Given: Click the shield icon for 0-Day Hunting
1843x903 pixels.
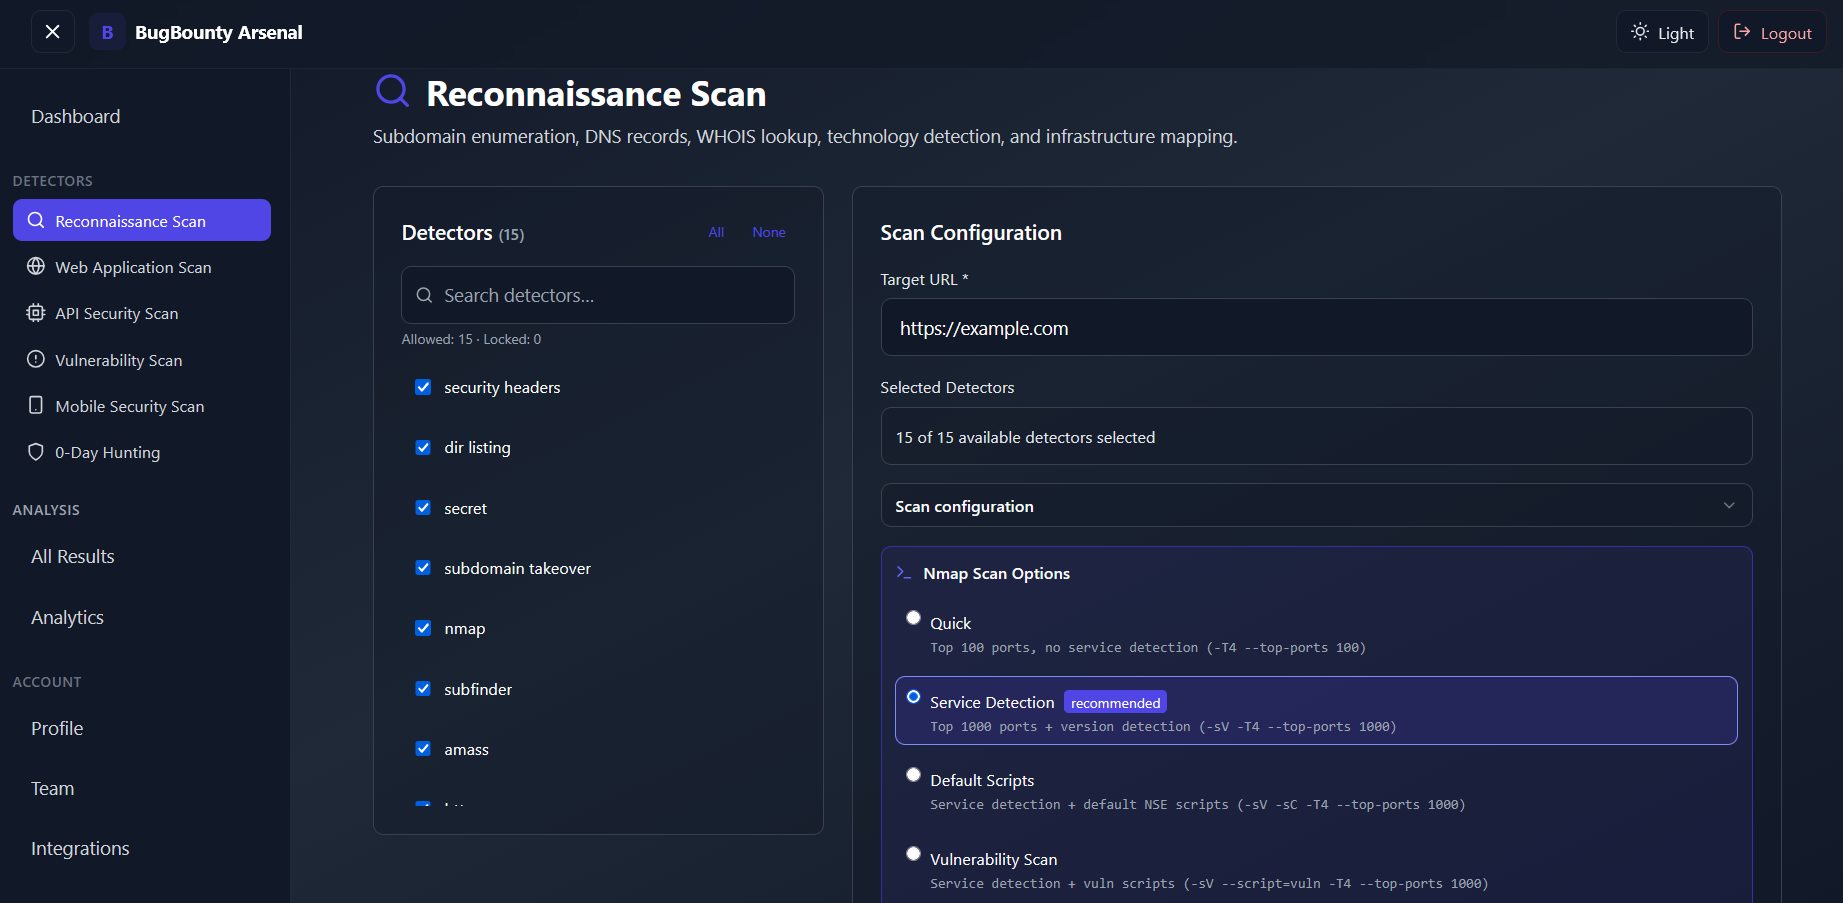Looking at the screenshot, I should 36,452.
